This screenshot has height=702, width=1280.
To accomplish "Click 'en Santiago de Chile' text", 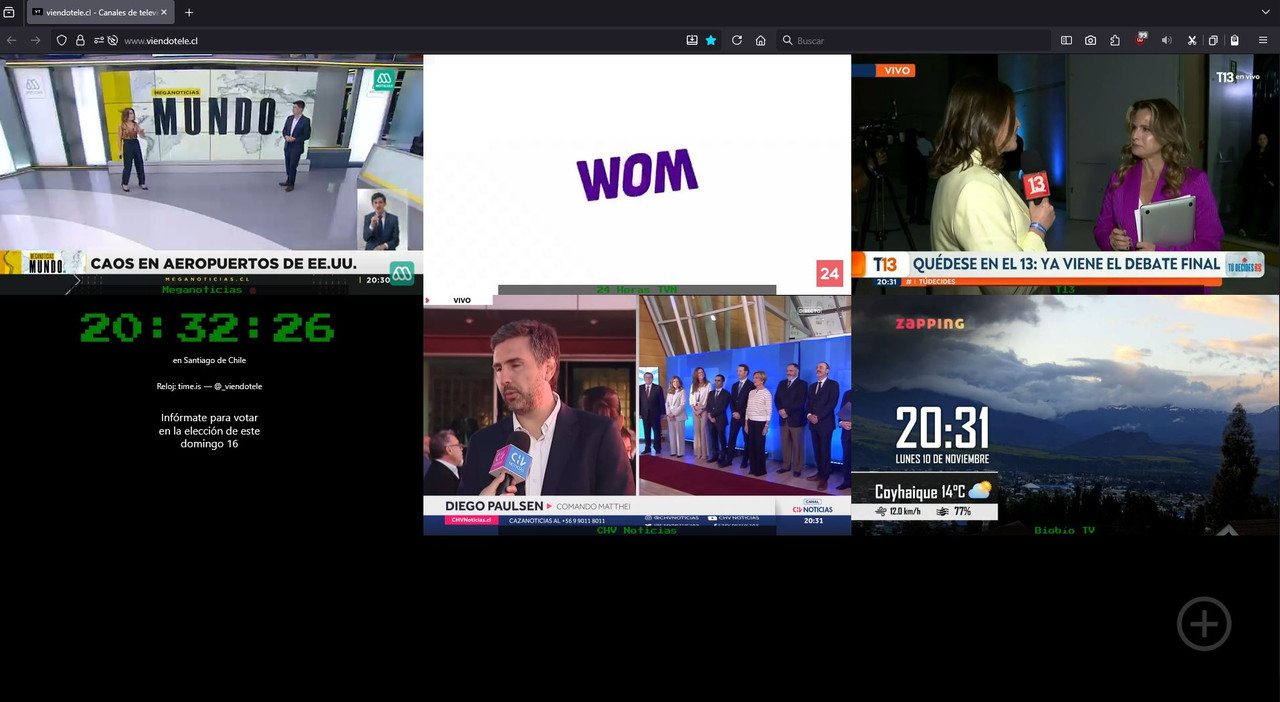I will point(209,360).
